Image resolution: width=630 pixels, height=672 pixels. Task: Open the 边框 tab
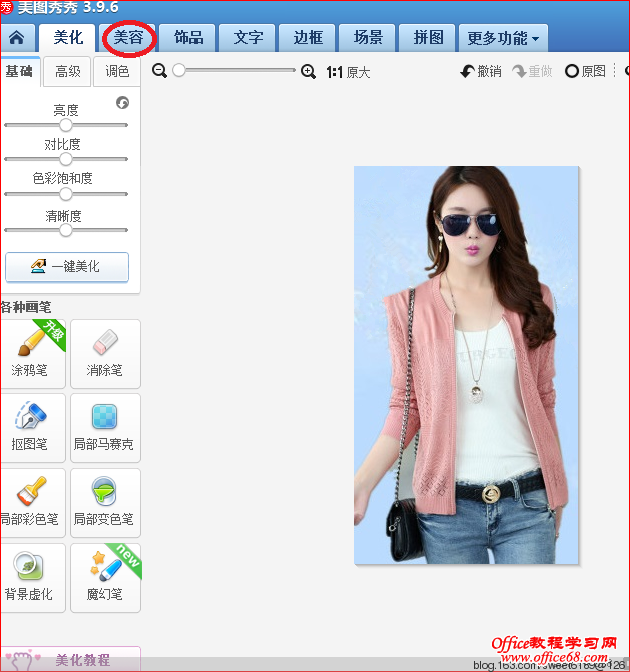(x=309, y=38)
